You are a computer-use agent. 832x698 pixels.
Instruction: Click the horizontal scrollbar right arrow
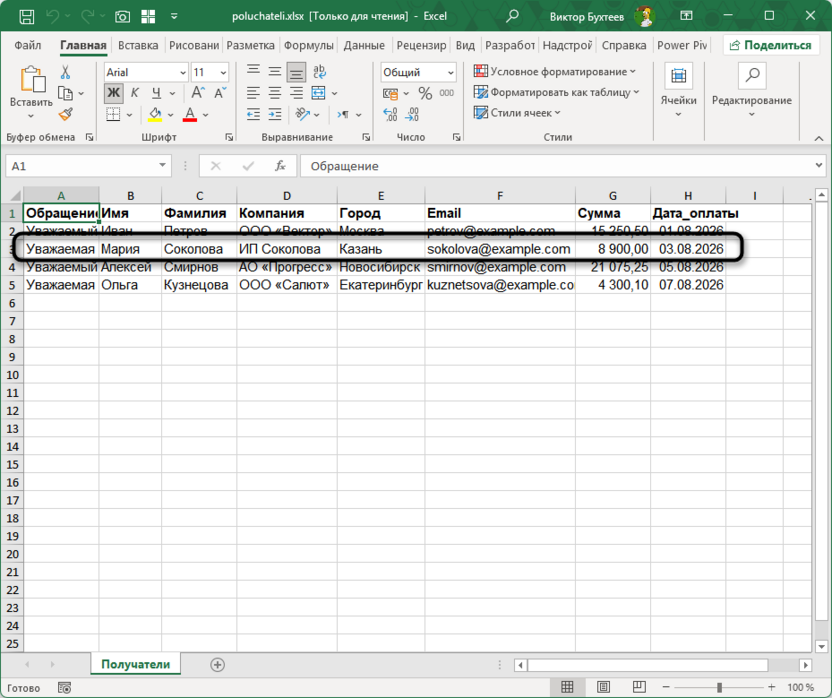[805, 665]
